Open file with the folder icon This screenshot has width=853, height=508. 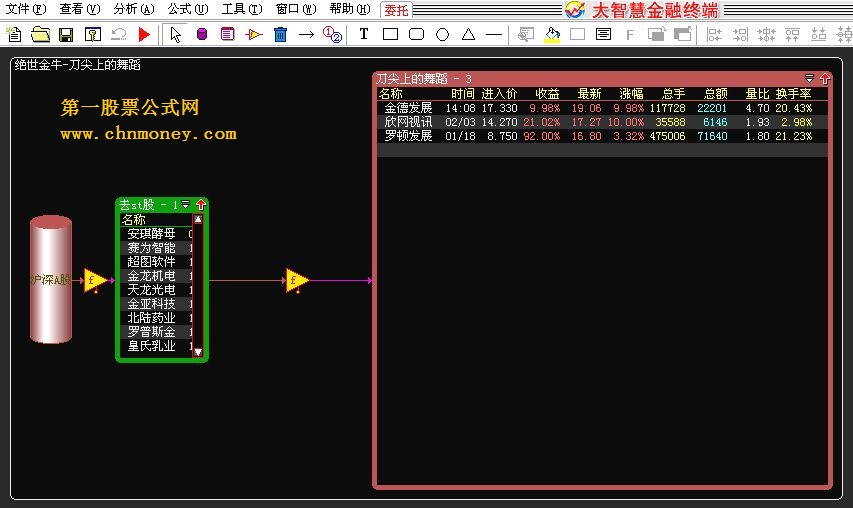40,35
